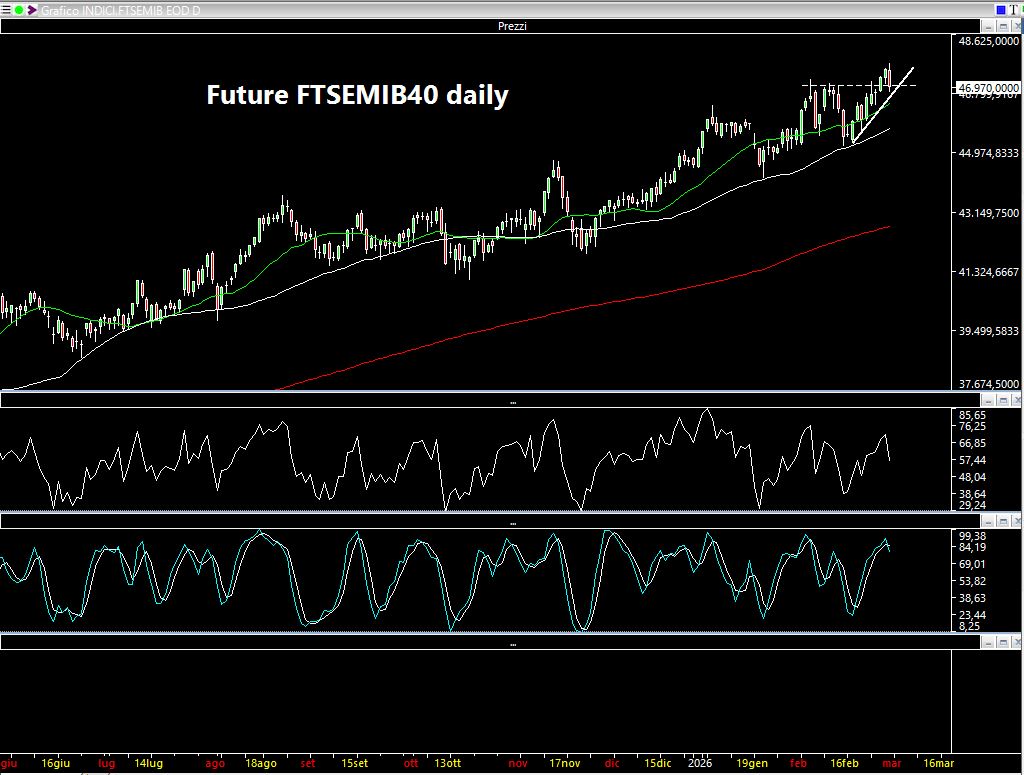Click the 14lug date on time axis
Image resolution: width=1024 pixels, height=775 pixels.
click(148, 763)
